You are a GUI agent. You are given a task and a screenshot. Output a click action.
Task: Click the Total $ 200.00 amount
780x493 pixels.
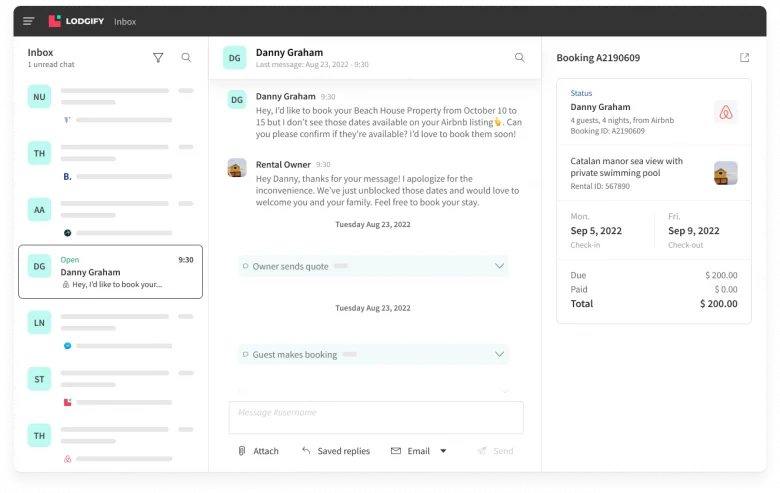[718, 304]
